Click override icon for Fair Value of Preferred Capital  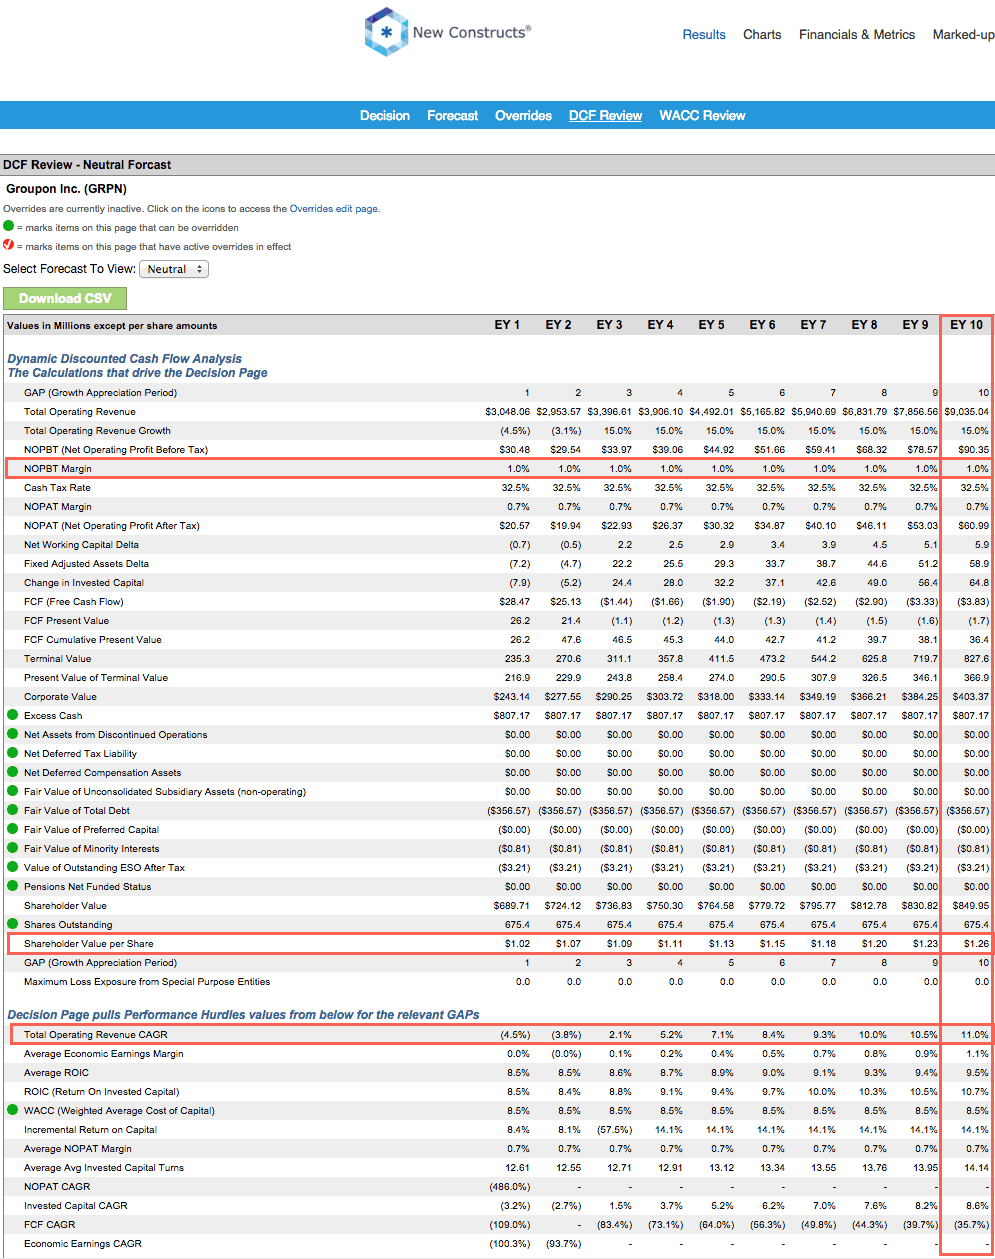[13, 829]
